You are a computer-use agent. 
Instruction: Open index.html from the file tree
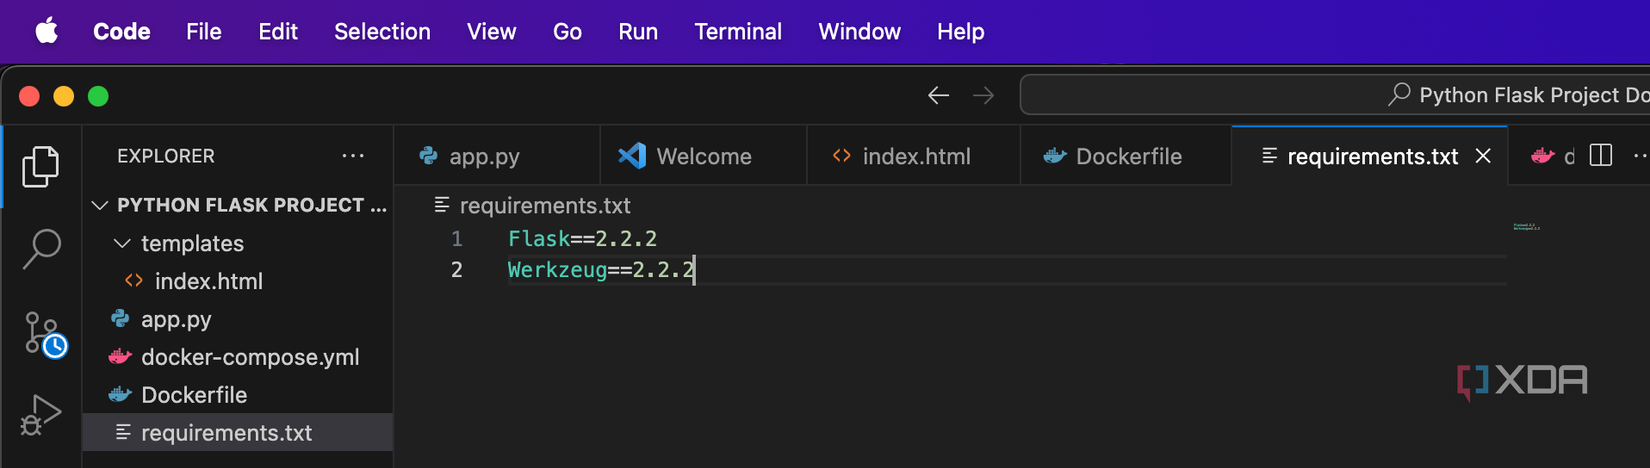(x=208, y=281)
